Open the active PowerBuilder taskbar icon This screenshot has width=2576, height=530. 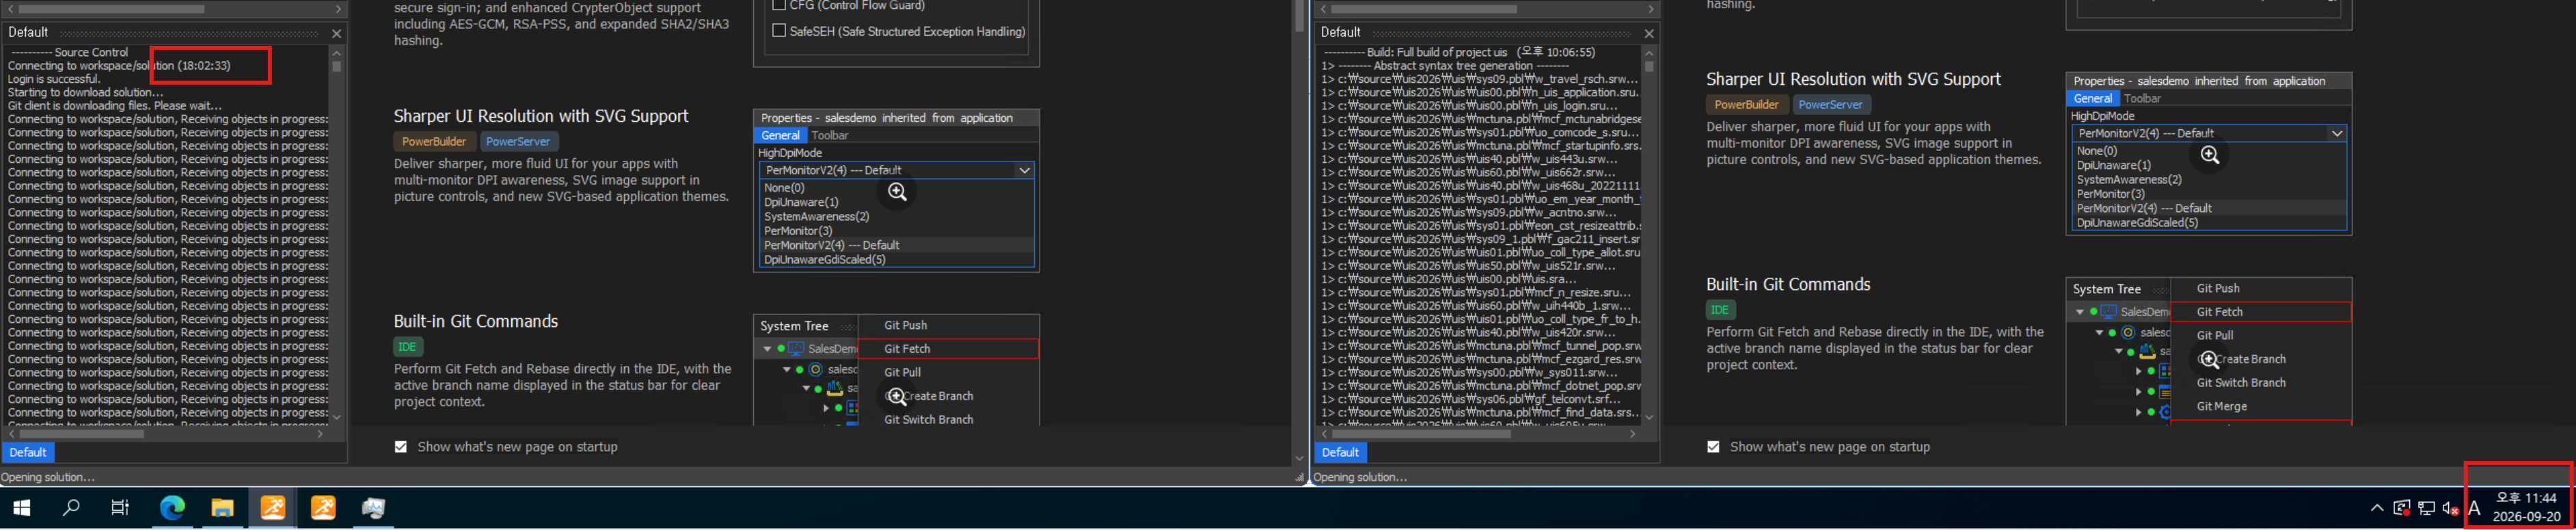tap(273, 508)
